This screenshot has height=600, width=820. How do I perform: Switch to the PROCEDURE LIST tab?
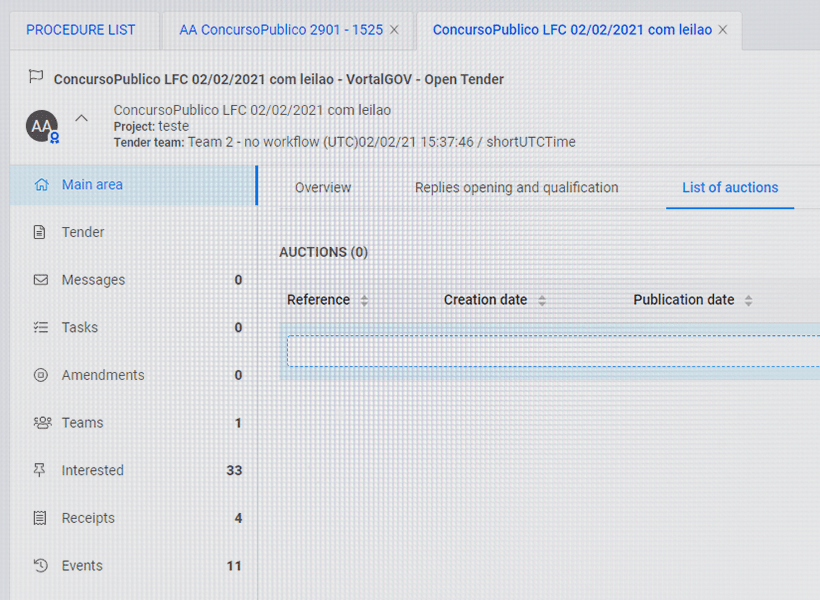pyautogui.click(x=81, y=30)
